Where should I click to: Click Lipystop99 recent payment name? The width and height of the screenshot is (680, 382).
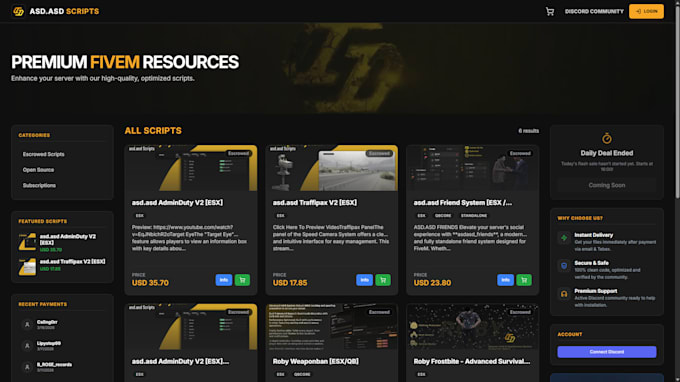[49, 343]
